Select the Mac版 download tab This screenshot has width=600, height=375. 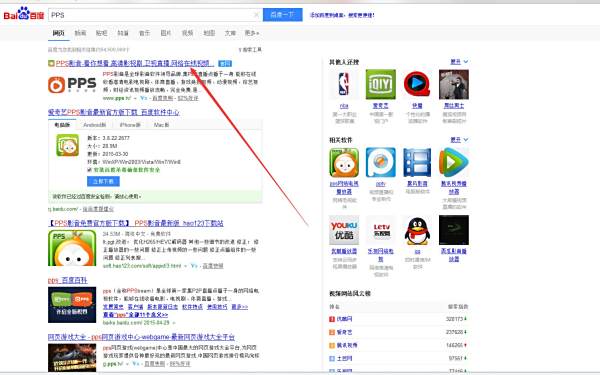(x=161, y=125)
